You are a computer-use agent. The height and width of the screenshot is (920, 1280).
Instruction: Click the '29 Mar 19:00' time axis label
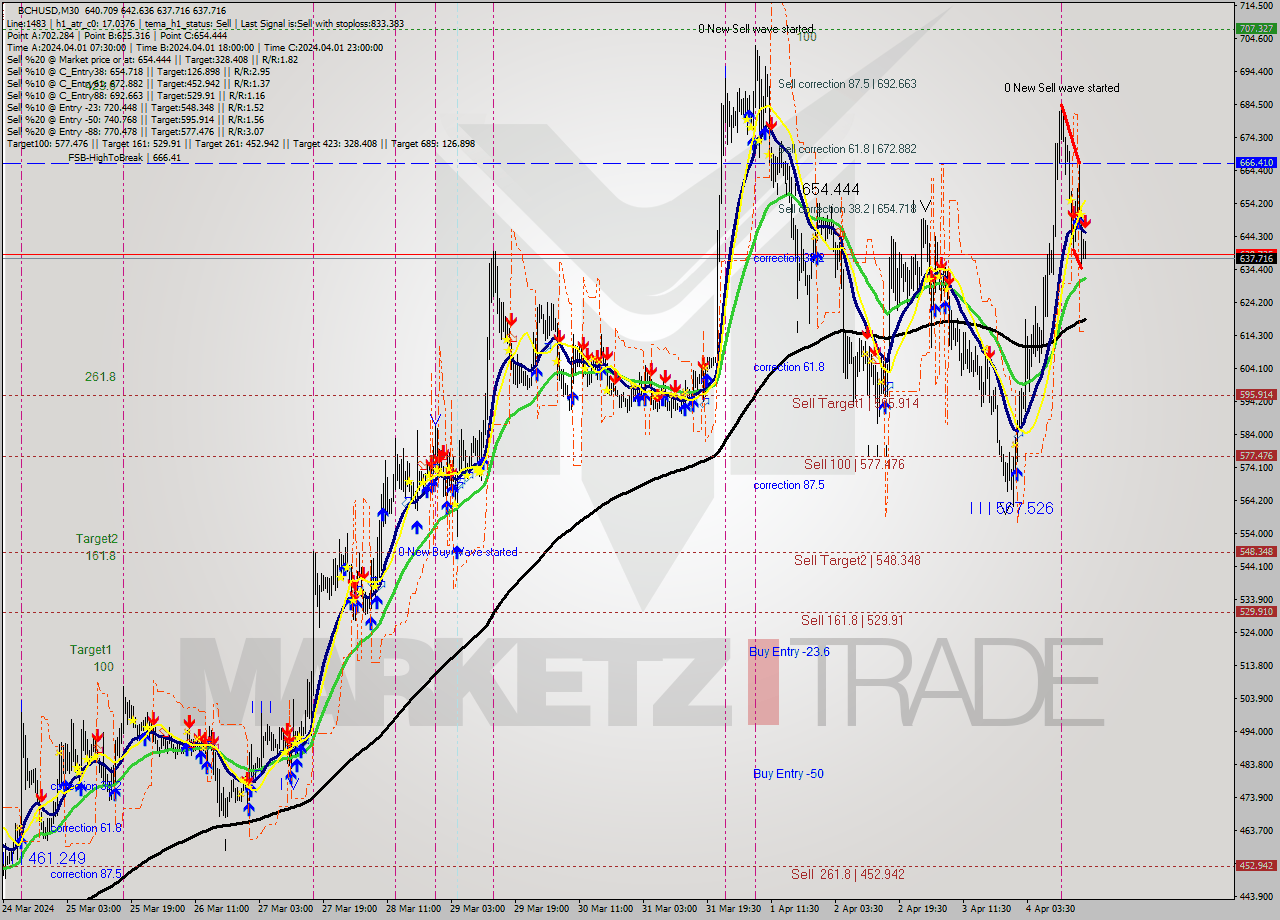[540, 910]
